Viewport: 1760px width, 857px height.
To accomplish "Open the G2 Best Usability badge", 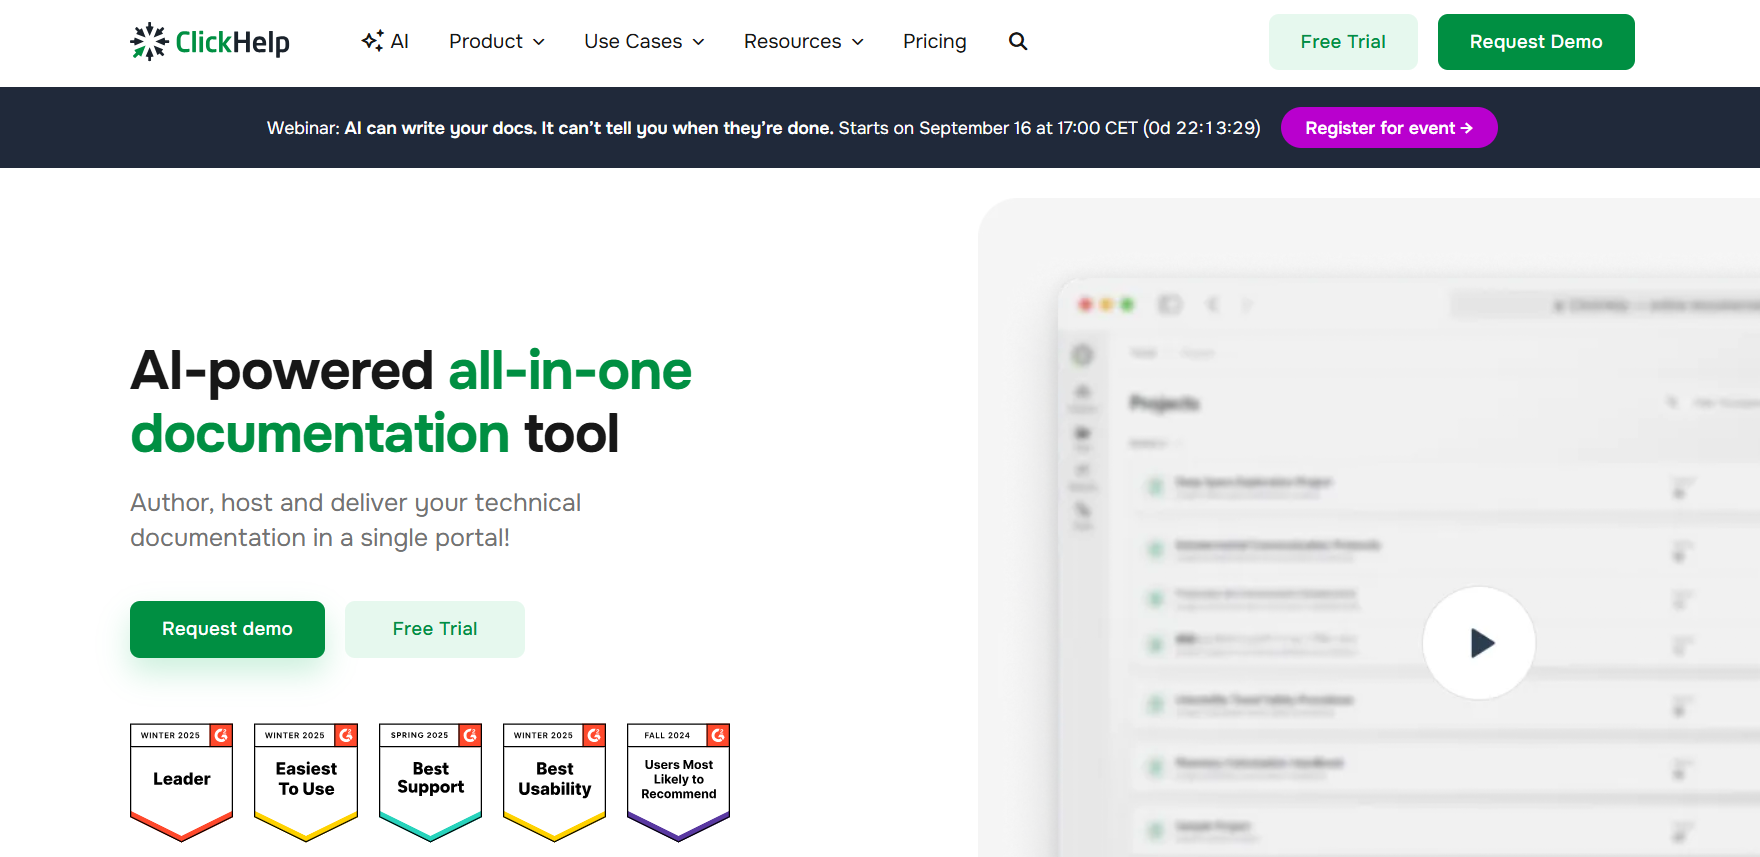I will pyautogui.click(x=555, y=782).
